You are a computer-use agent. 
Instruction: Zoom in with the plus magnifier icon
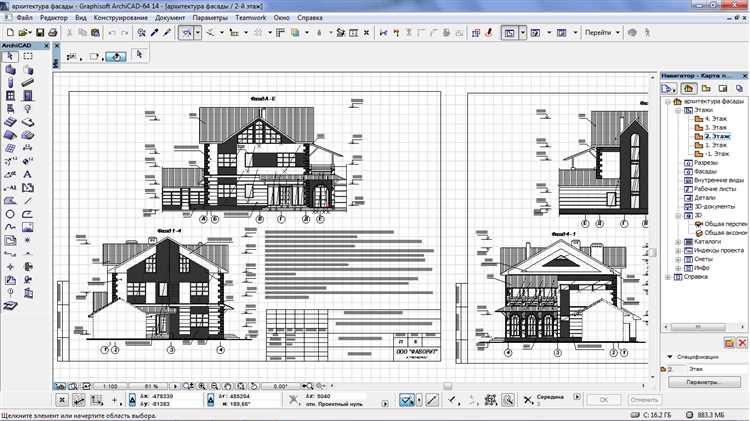pos(202,386)
